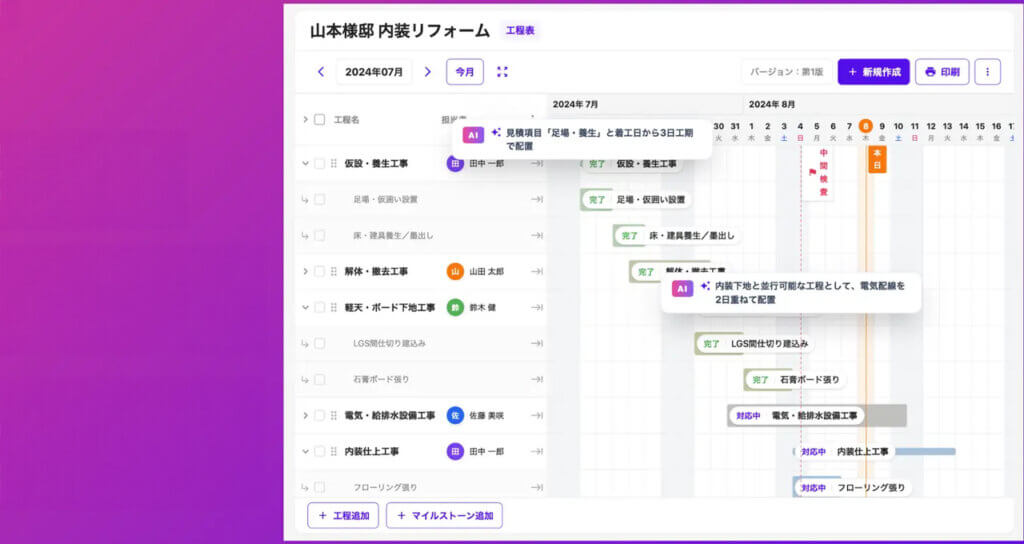This screenshot has height=544, width=1024.
Task: Collapse the 内装仕上工事 group
Action: click(x=305, y=451)
